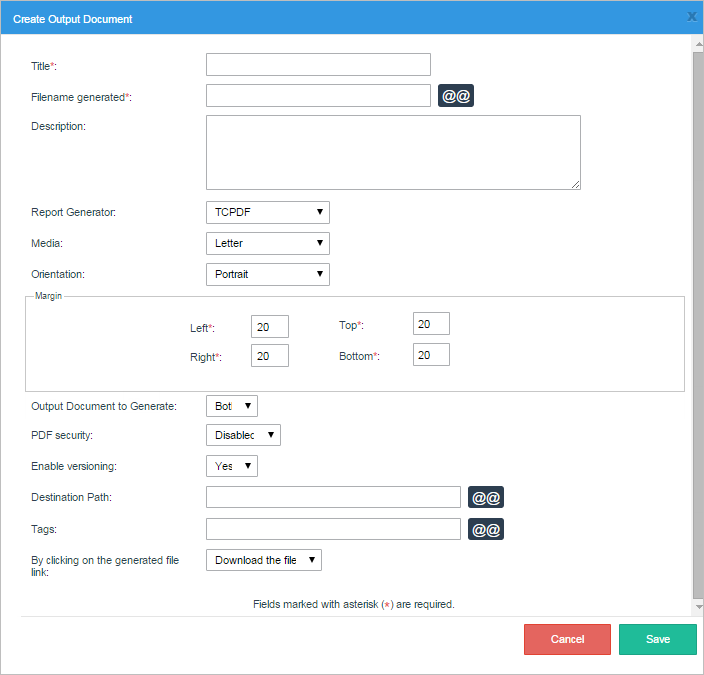The image size is (704, 675).
Task: Open the Report Generator dropdown
Action: 267,212
